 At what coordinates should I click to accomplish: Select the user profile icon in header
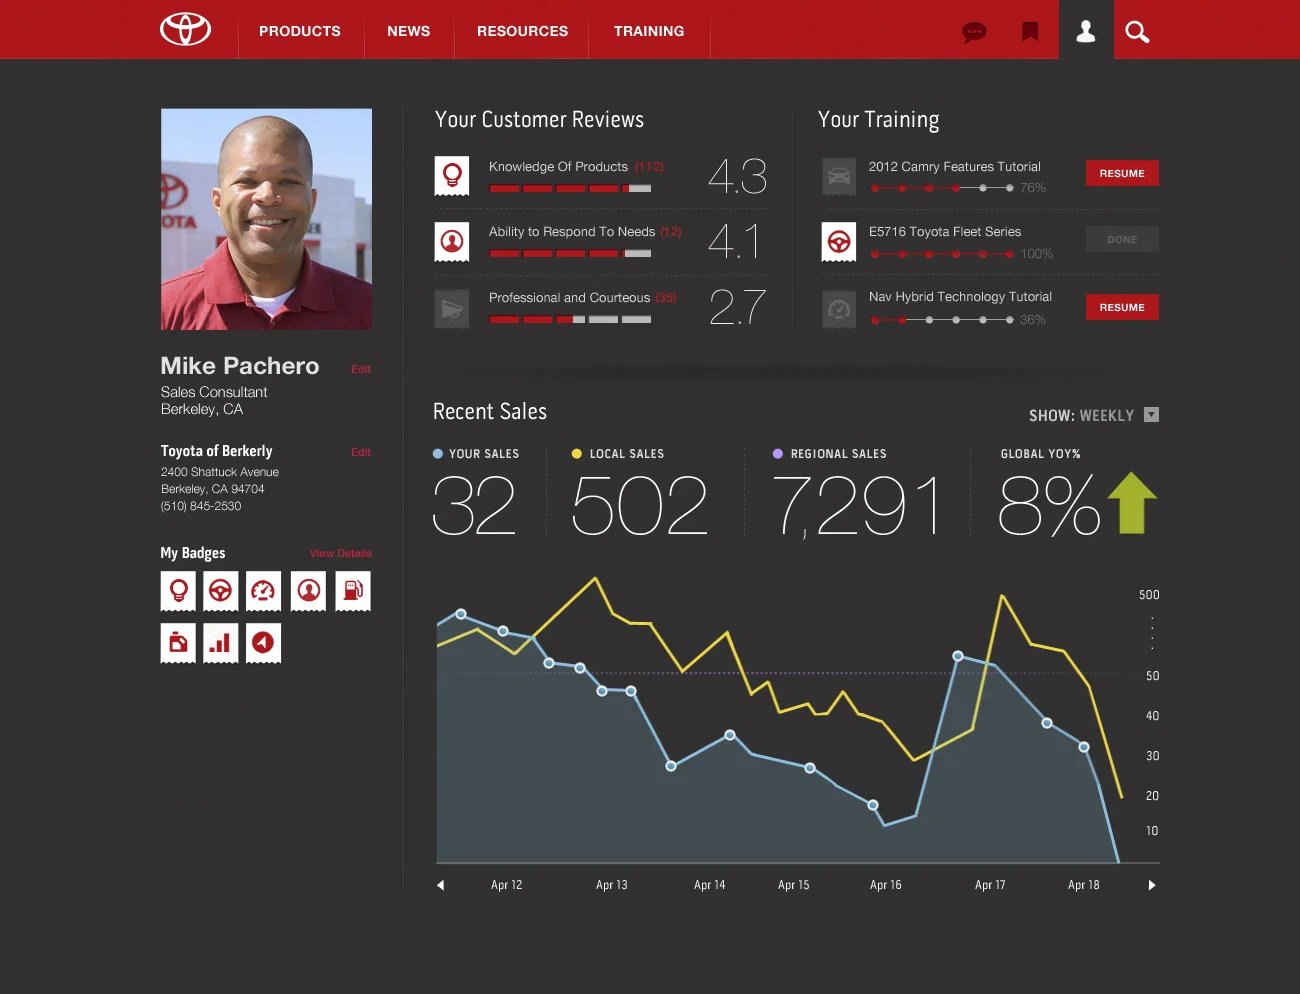click(x=1086, y=32)
